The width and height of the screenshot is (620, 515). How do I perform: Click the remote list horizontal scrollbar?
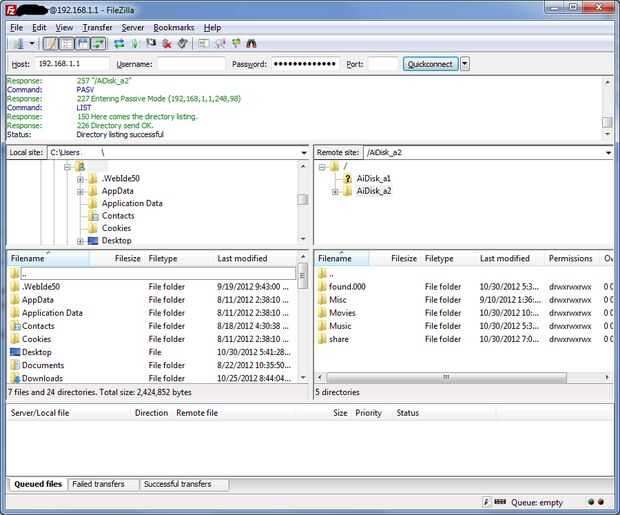point(446,377)
